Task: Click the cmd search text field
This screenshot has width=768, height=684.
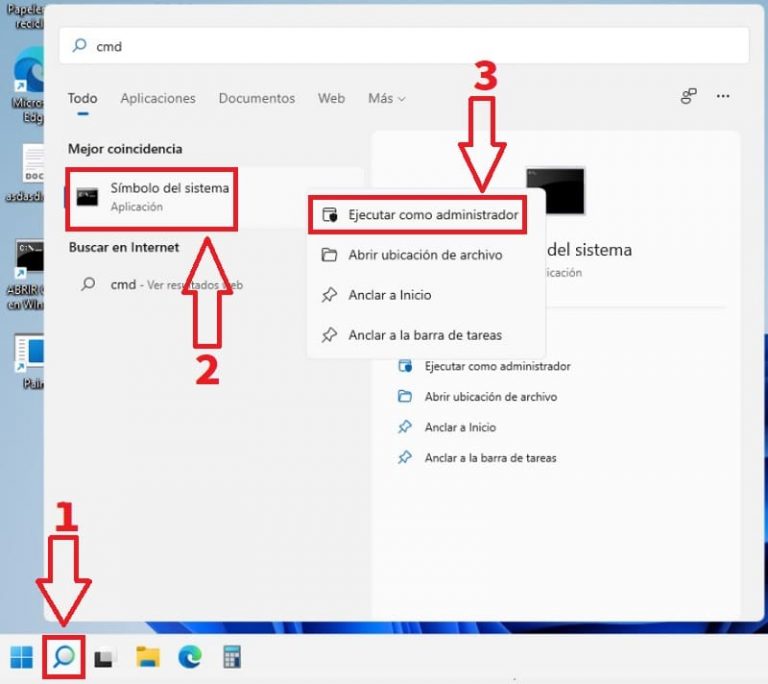Action: (x=400, y=46)
